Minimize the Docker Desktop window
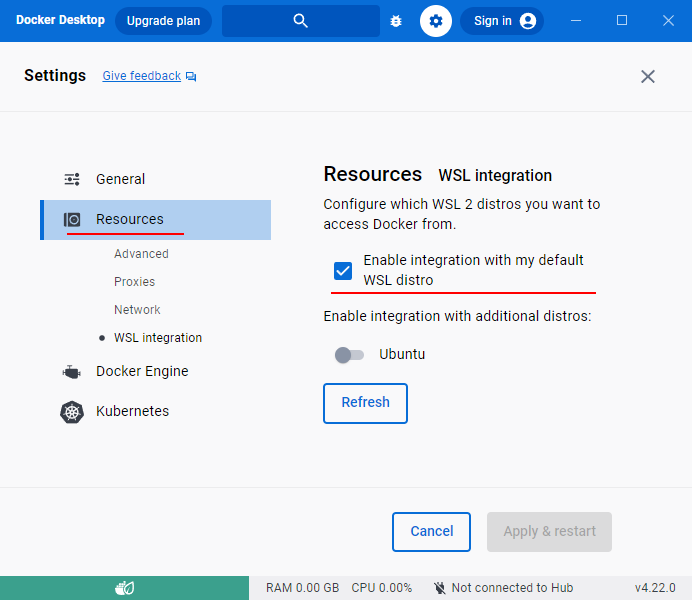Image resolution: width=692 pixels, height=600 pixels. pos(576,21)
